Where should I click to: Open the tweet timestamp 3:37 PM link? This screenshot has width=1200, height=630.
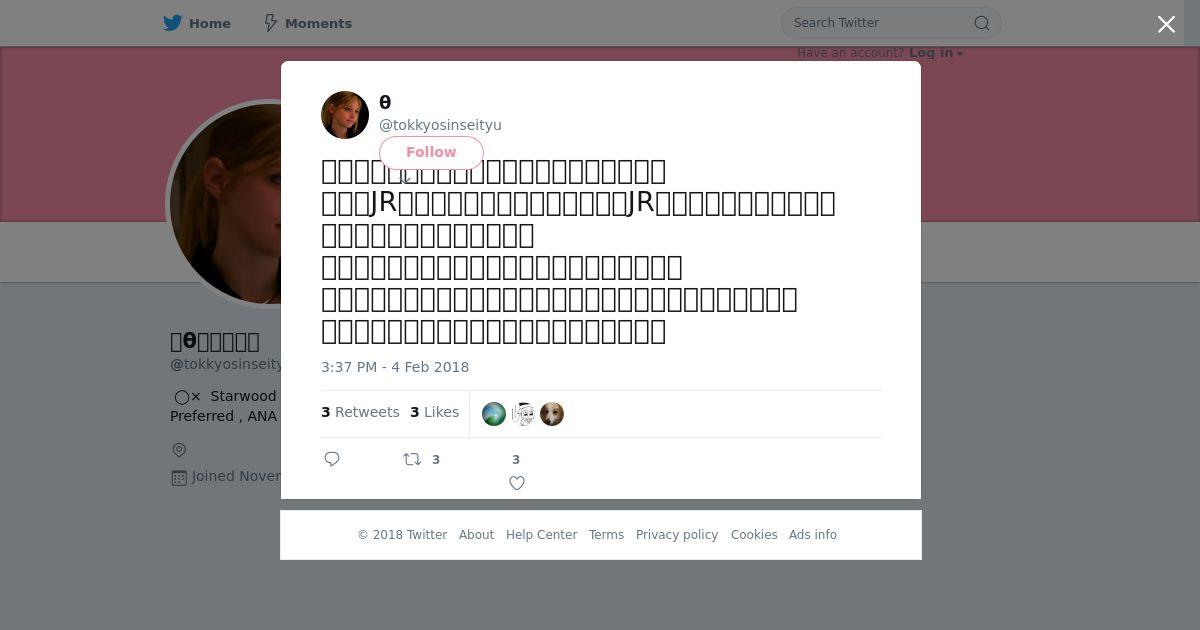click(395, 367)
